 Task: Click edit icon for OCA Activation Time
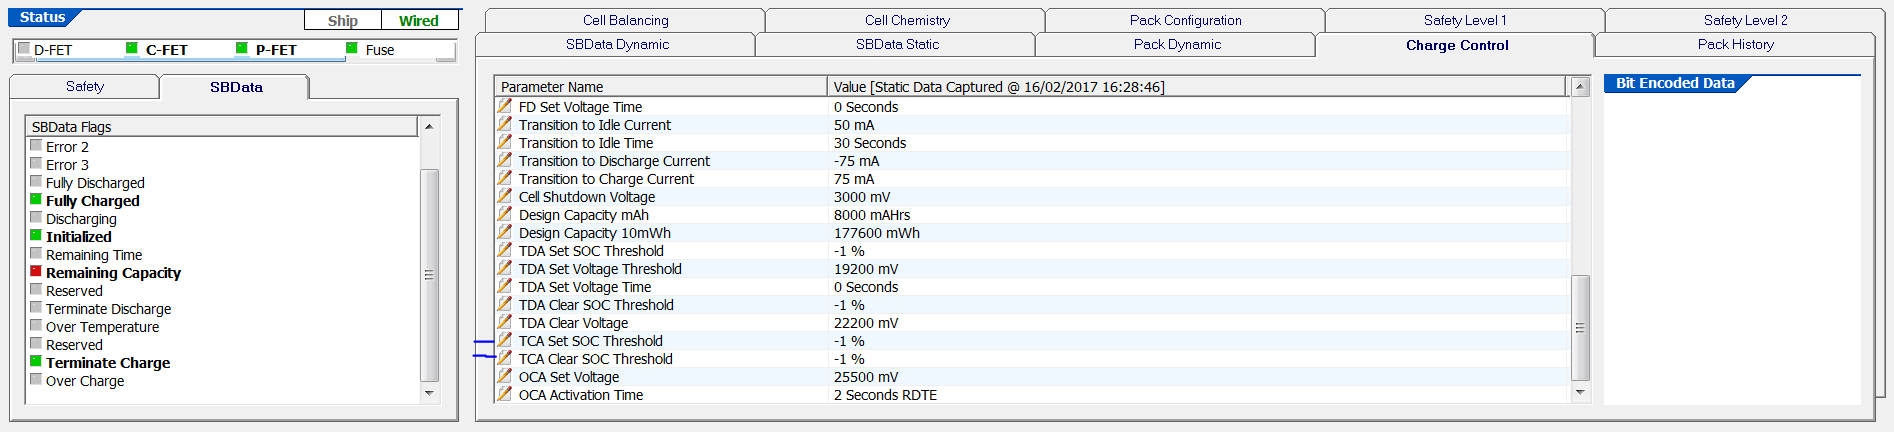pyautogui.click(x=505, y=394)
